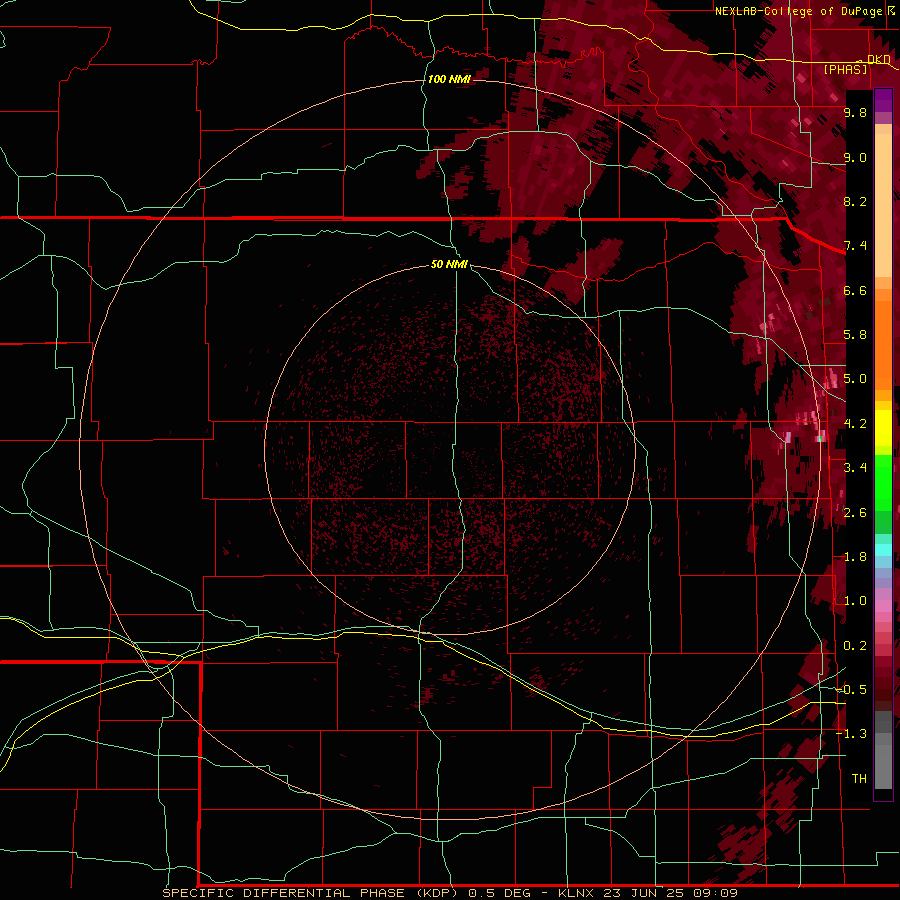
Task: Click the KLNX radar site identifier
Action: click(577, 893)
